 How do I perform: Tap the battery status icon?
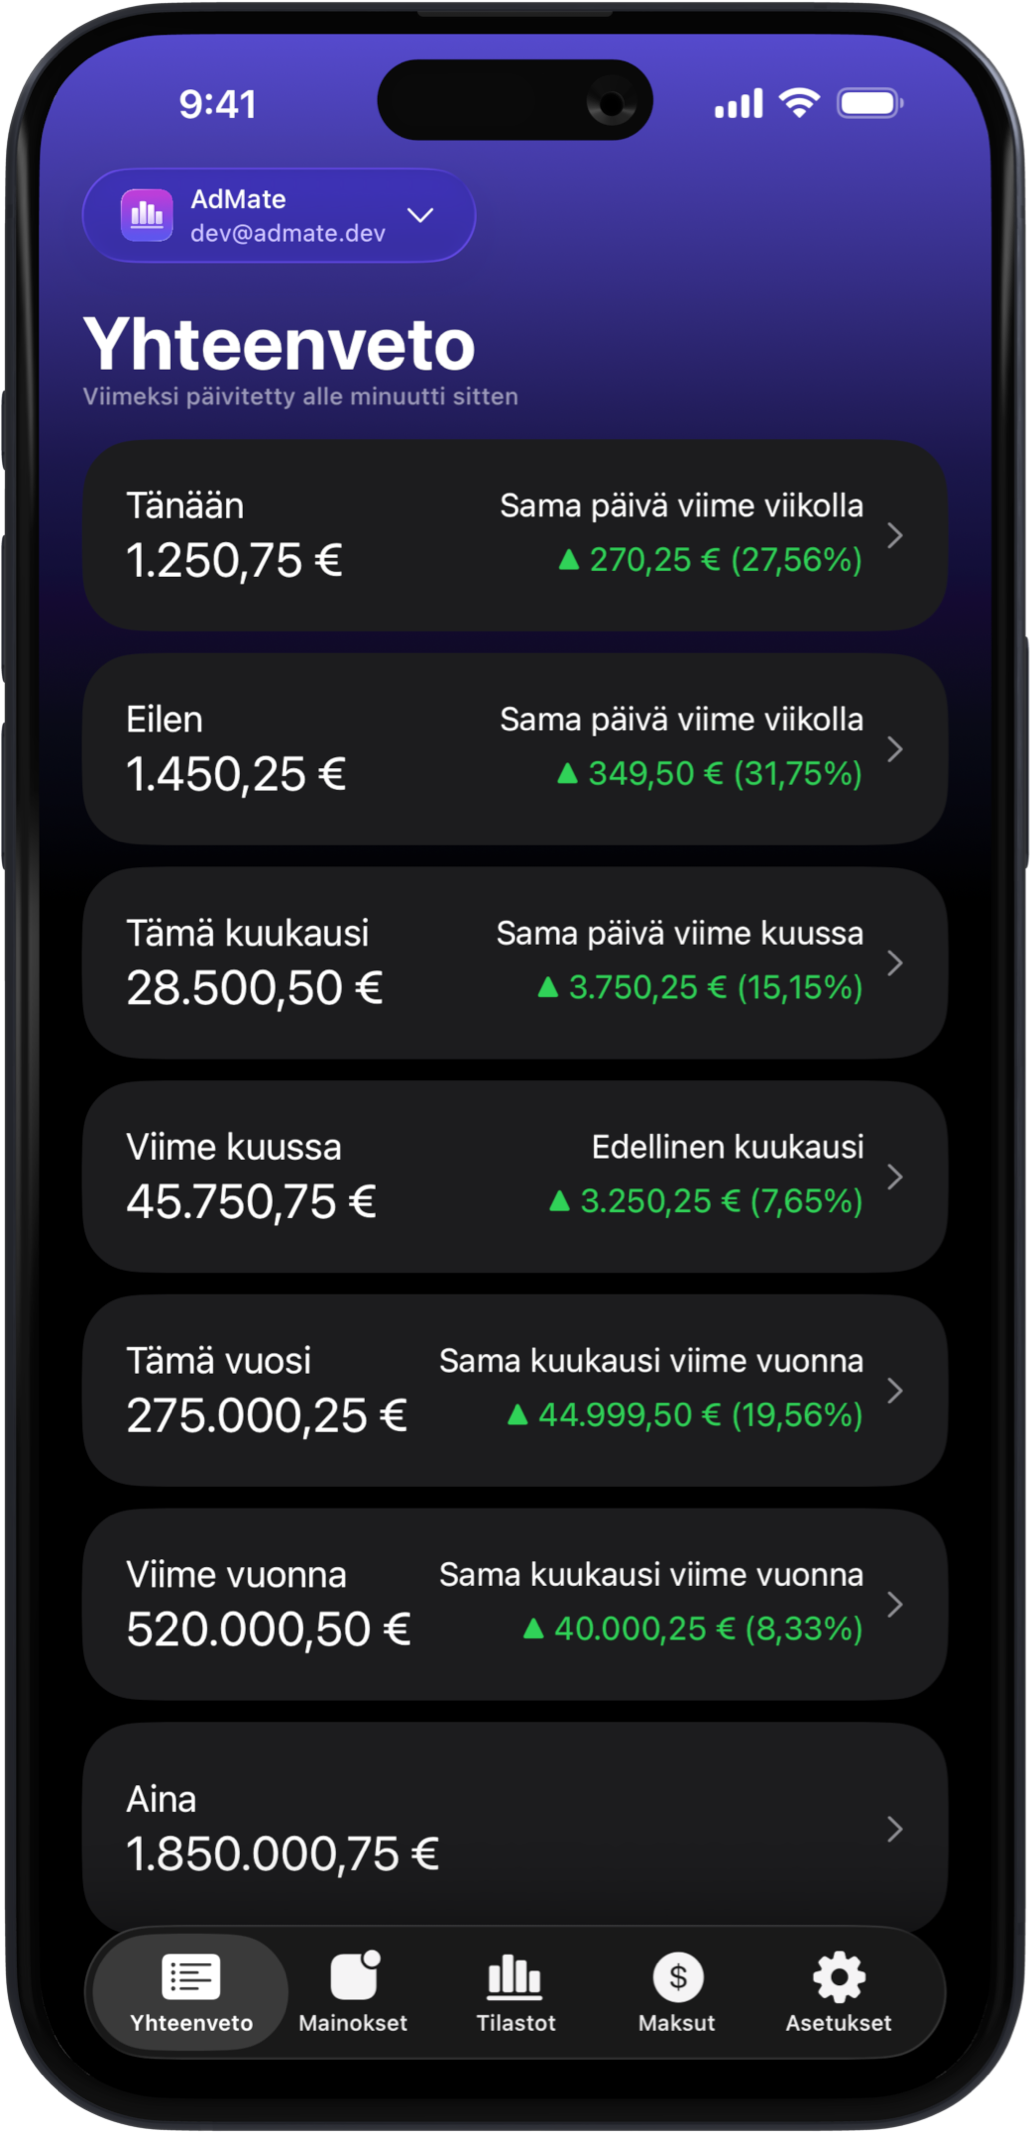[869, 103]
